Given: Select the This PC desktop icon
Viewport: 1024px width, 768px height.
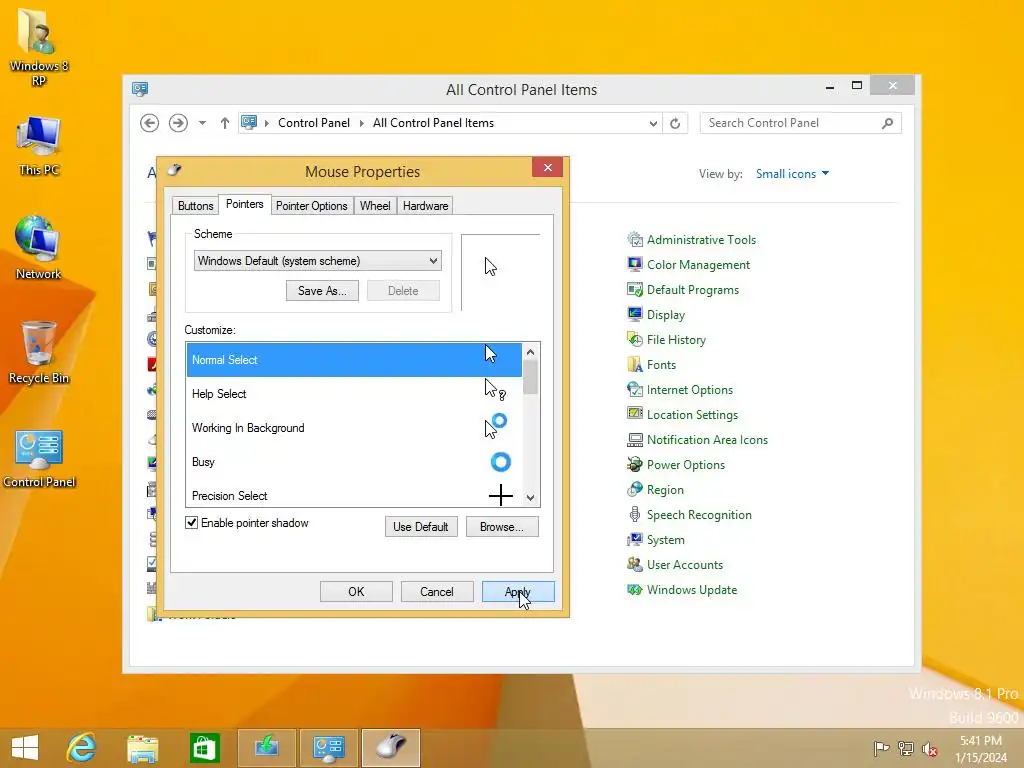Looking at the screenshot, I should 39,145.
